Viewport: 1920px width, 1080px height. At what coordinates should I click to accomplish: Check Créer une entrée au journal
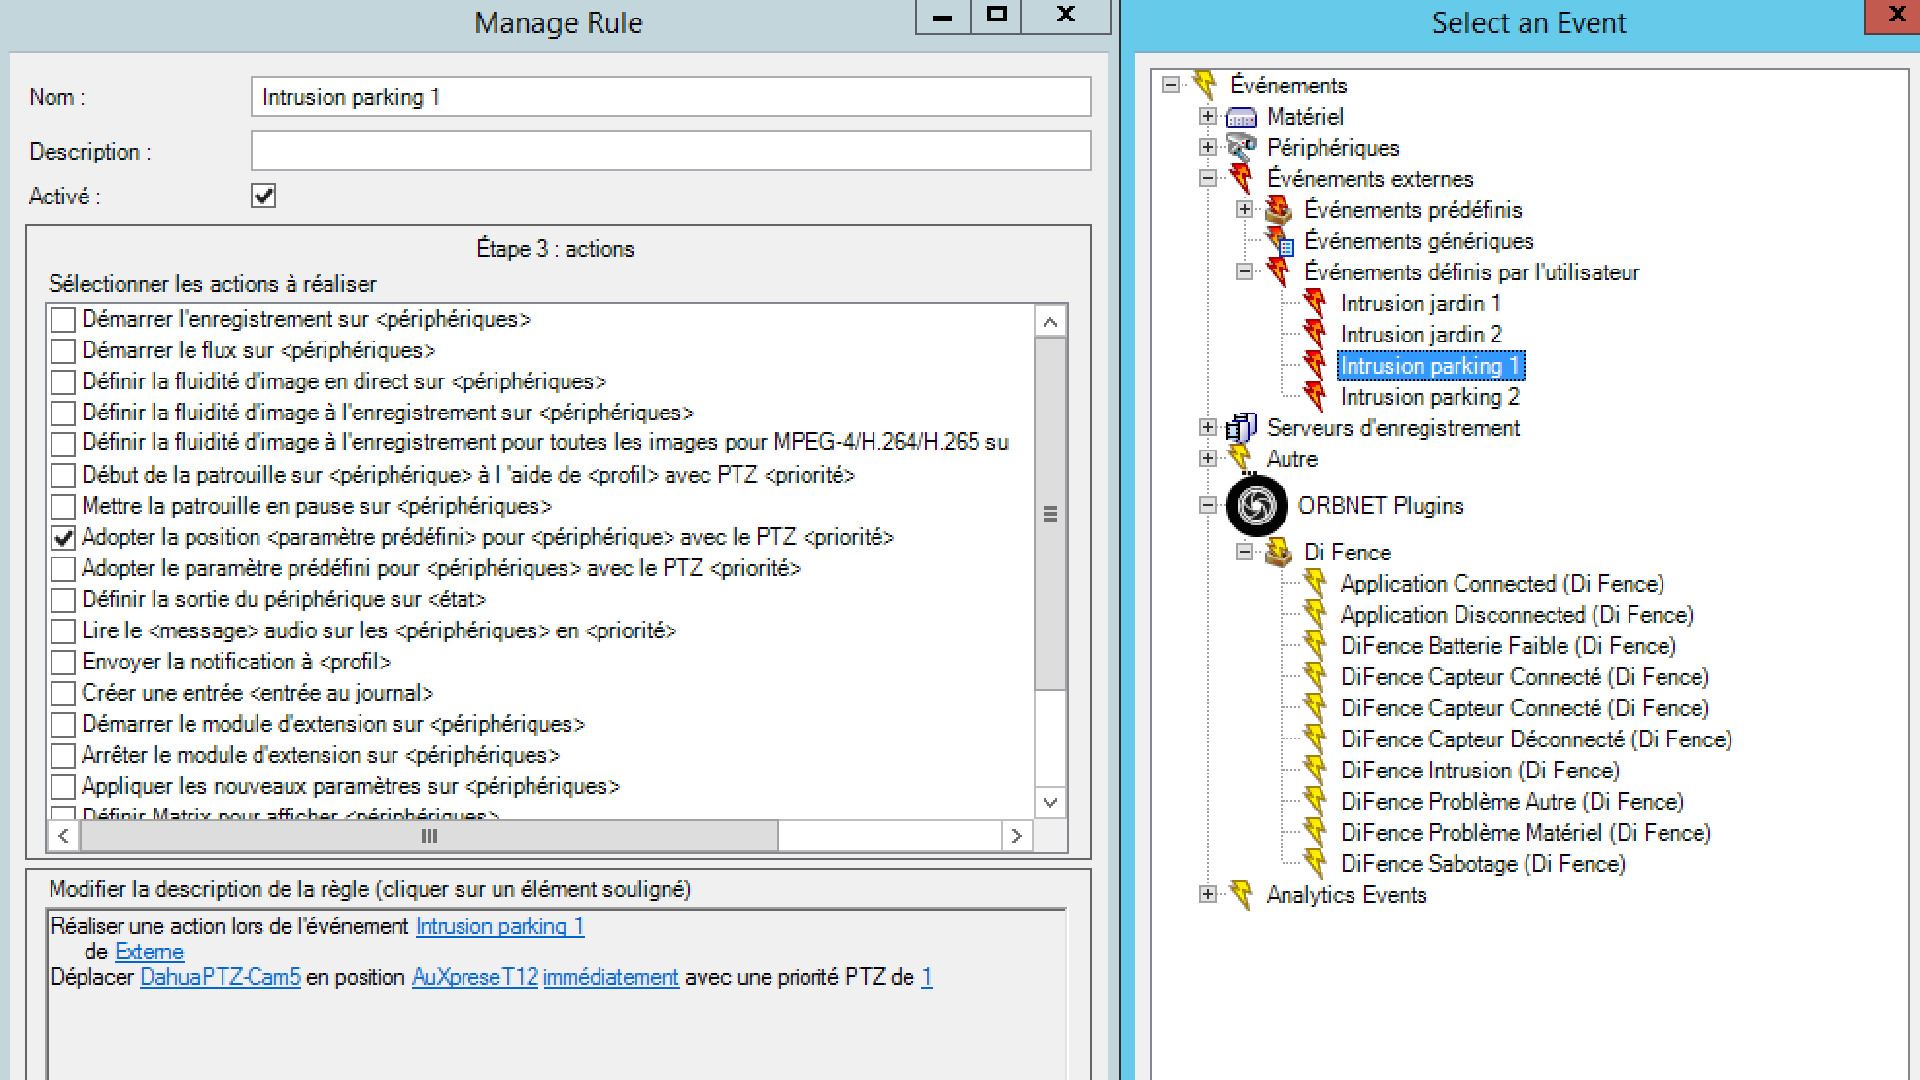(x=63, y=693)
